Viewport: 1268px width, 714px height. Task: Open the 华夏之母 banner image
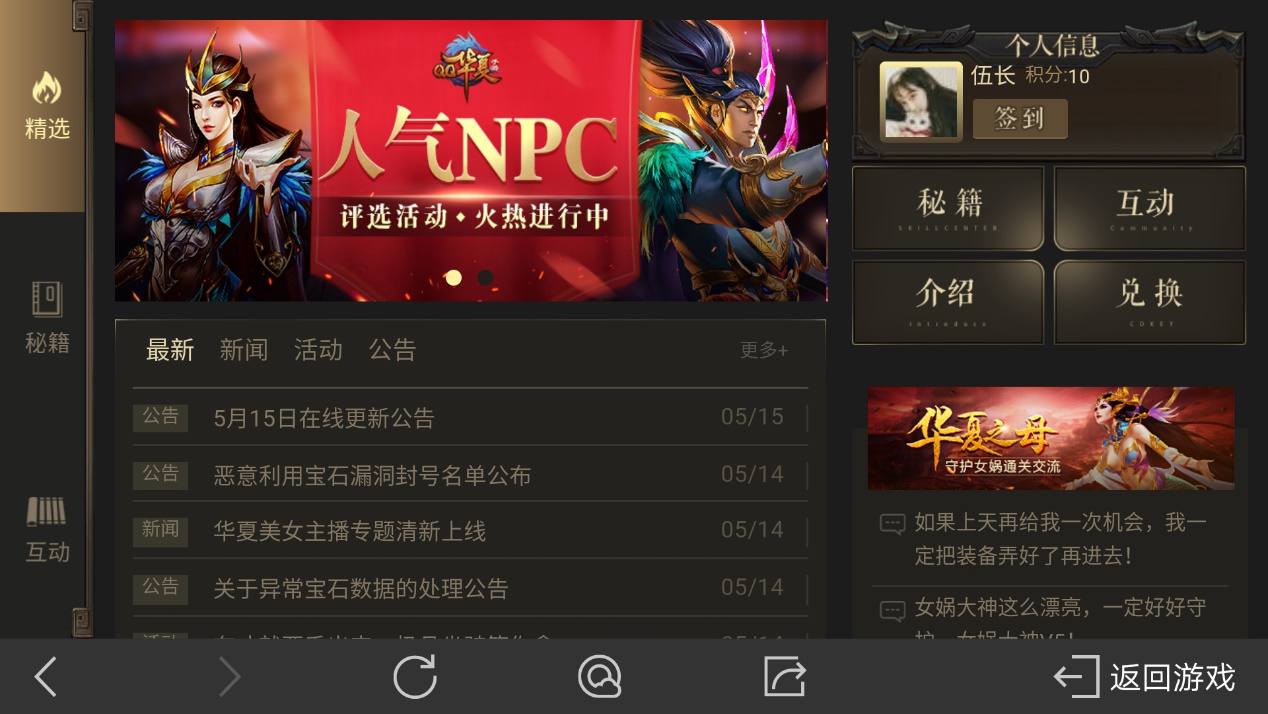click(1051, 438)
